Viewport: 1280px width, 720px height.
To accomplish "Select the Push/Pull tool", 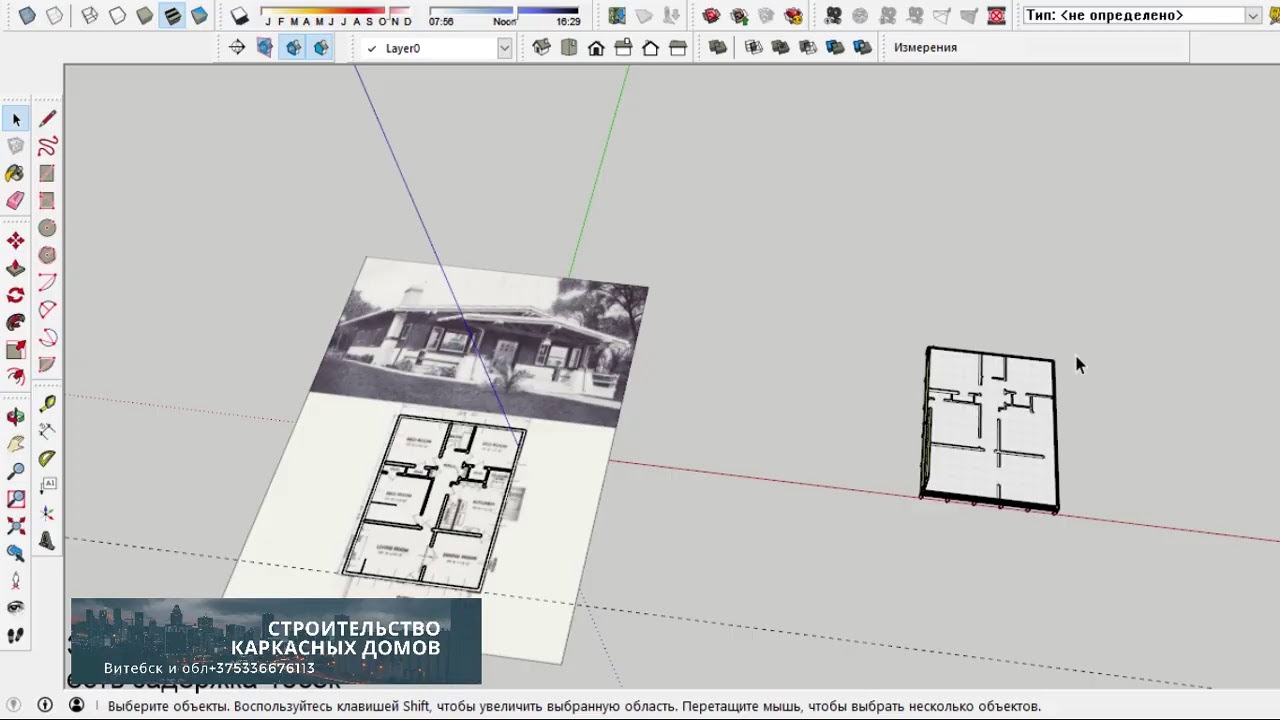I will pyautogui.click(x=16, y=268).
